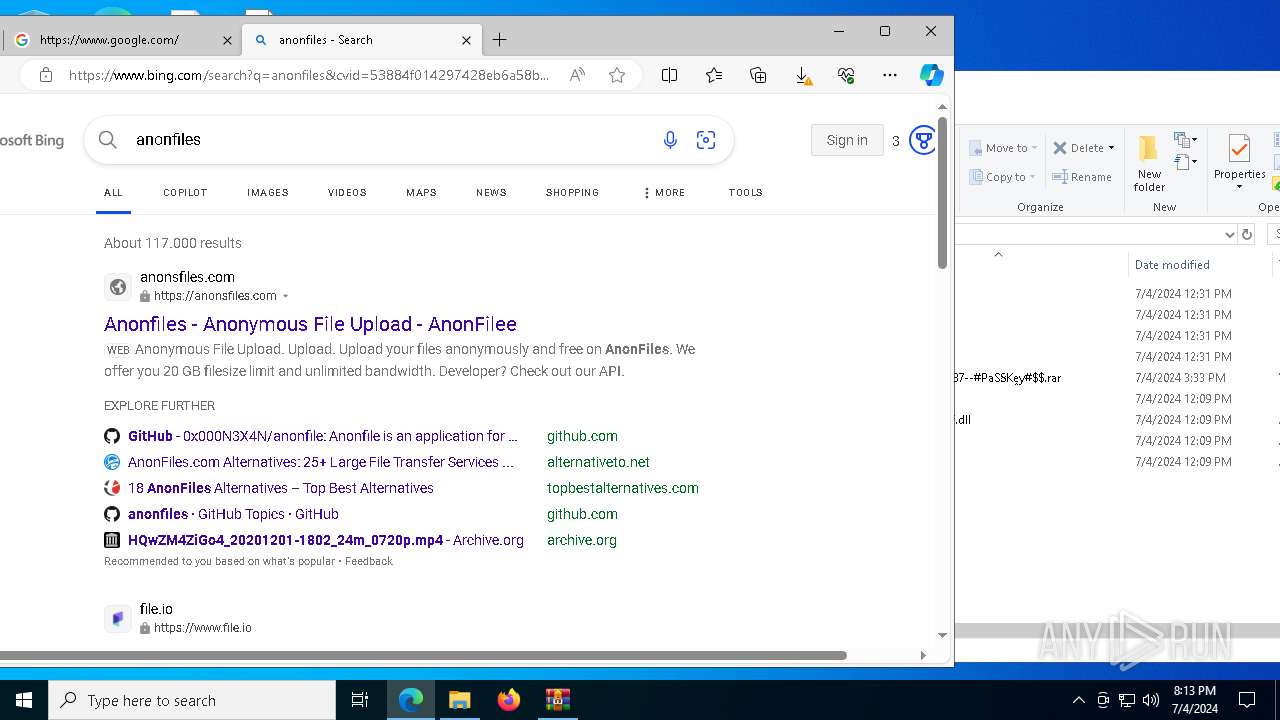Toggle Split screen icon in Edge toolbar
Screen dimensions: 1280x720
click(670, 75)
